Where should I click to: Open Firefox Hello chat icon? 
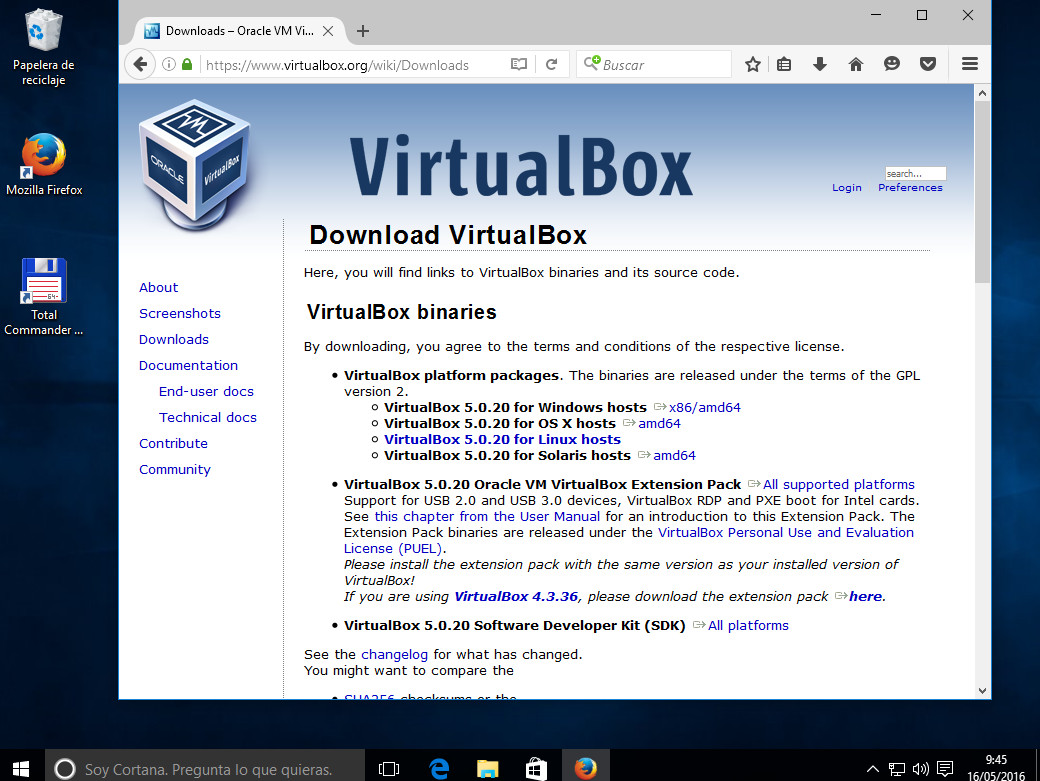tap(892, 64)
